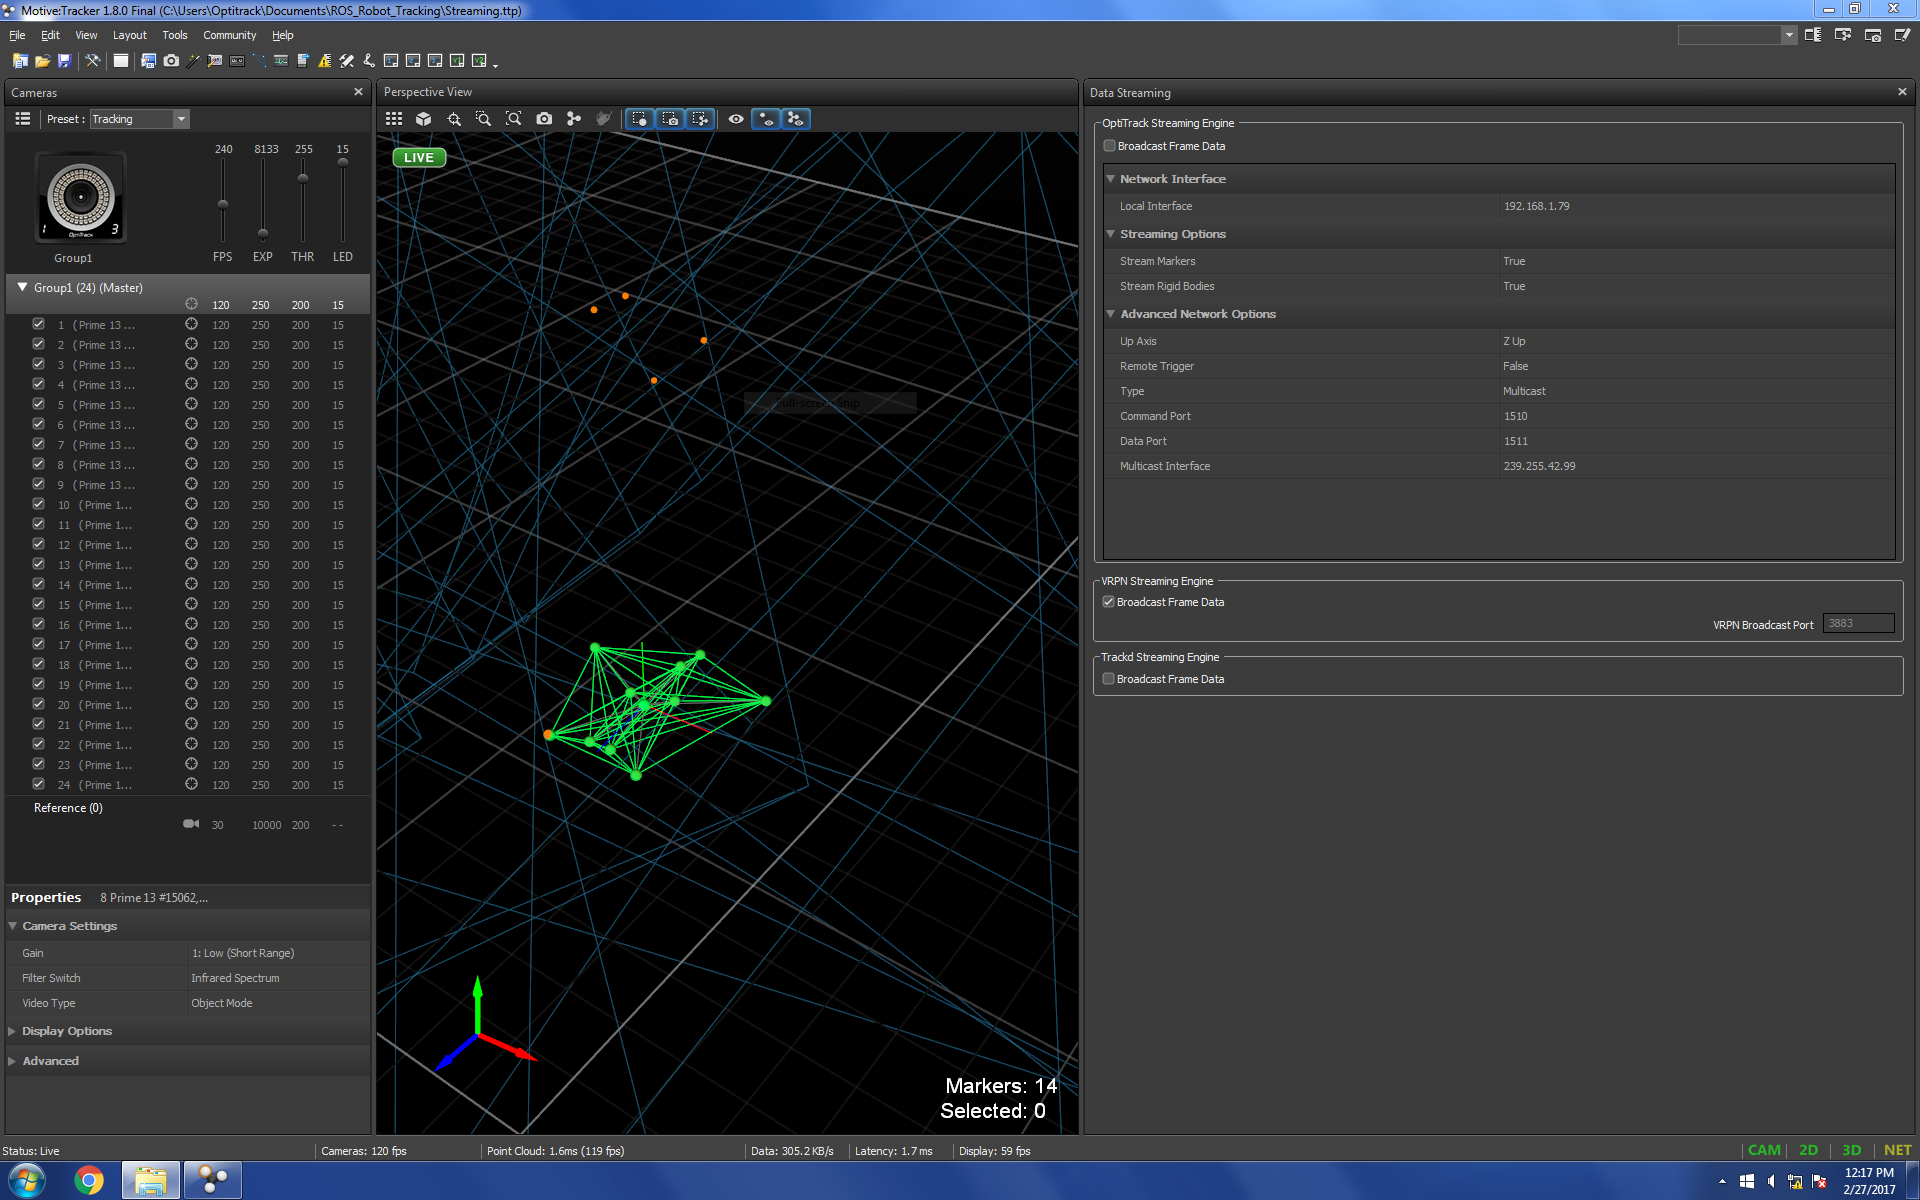The height and width of the screenshot is (1200, 1920).
Task: Click the zoom-to-fit magnifier icon in Perspective View
Action: tap(514, 119)
